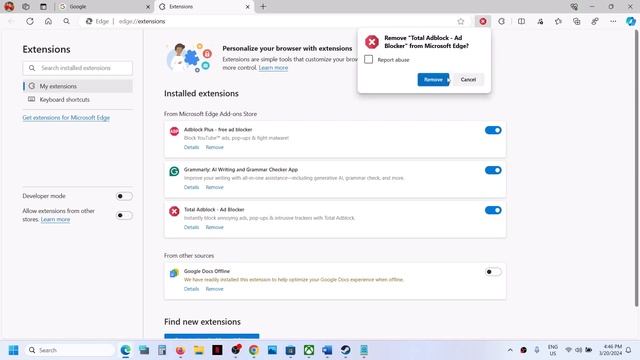Open vertical tabs action menu icon
Screen dimensions: 640x360
tap(43, 7)
